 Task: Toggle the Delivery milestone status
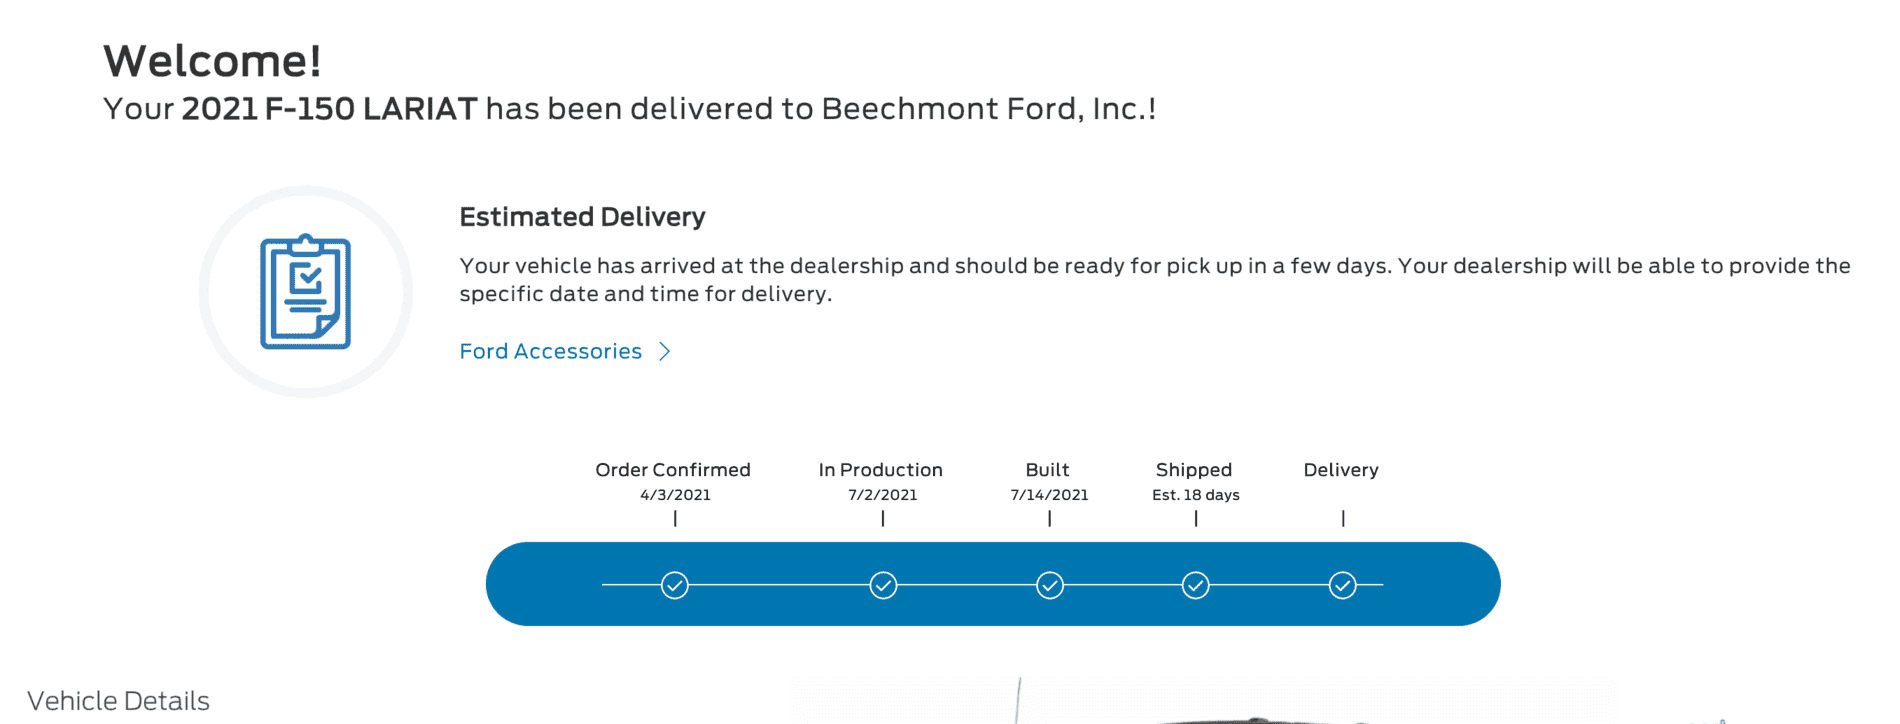tap(1342, 584)
